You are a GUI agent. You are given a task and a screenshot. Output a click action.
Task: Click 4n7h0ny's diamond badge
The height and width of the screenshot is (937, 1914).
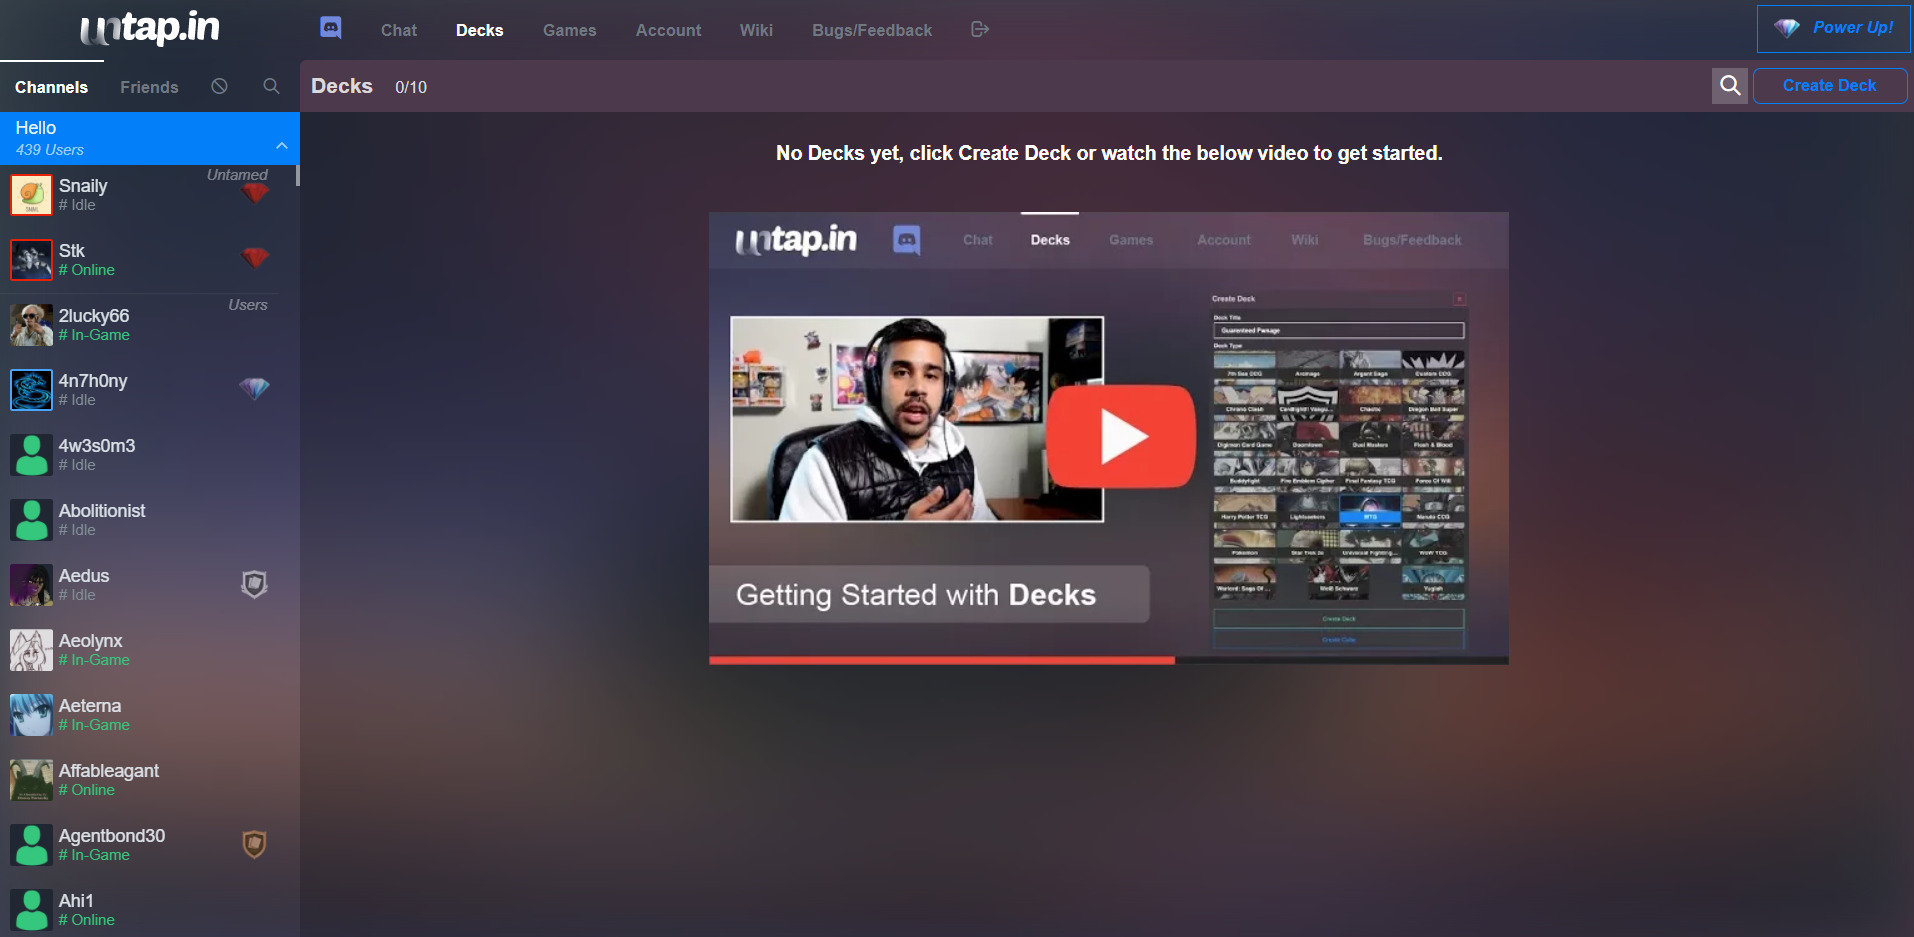pyautogui.click(x=254, y=388)
